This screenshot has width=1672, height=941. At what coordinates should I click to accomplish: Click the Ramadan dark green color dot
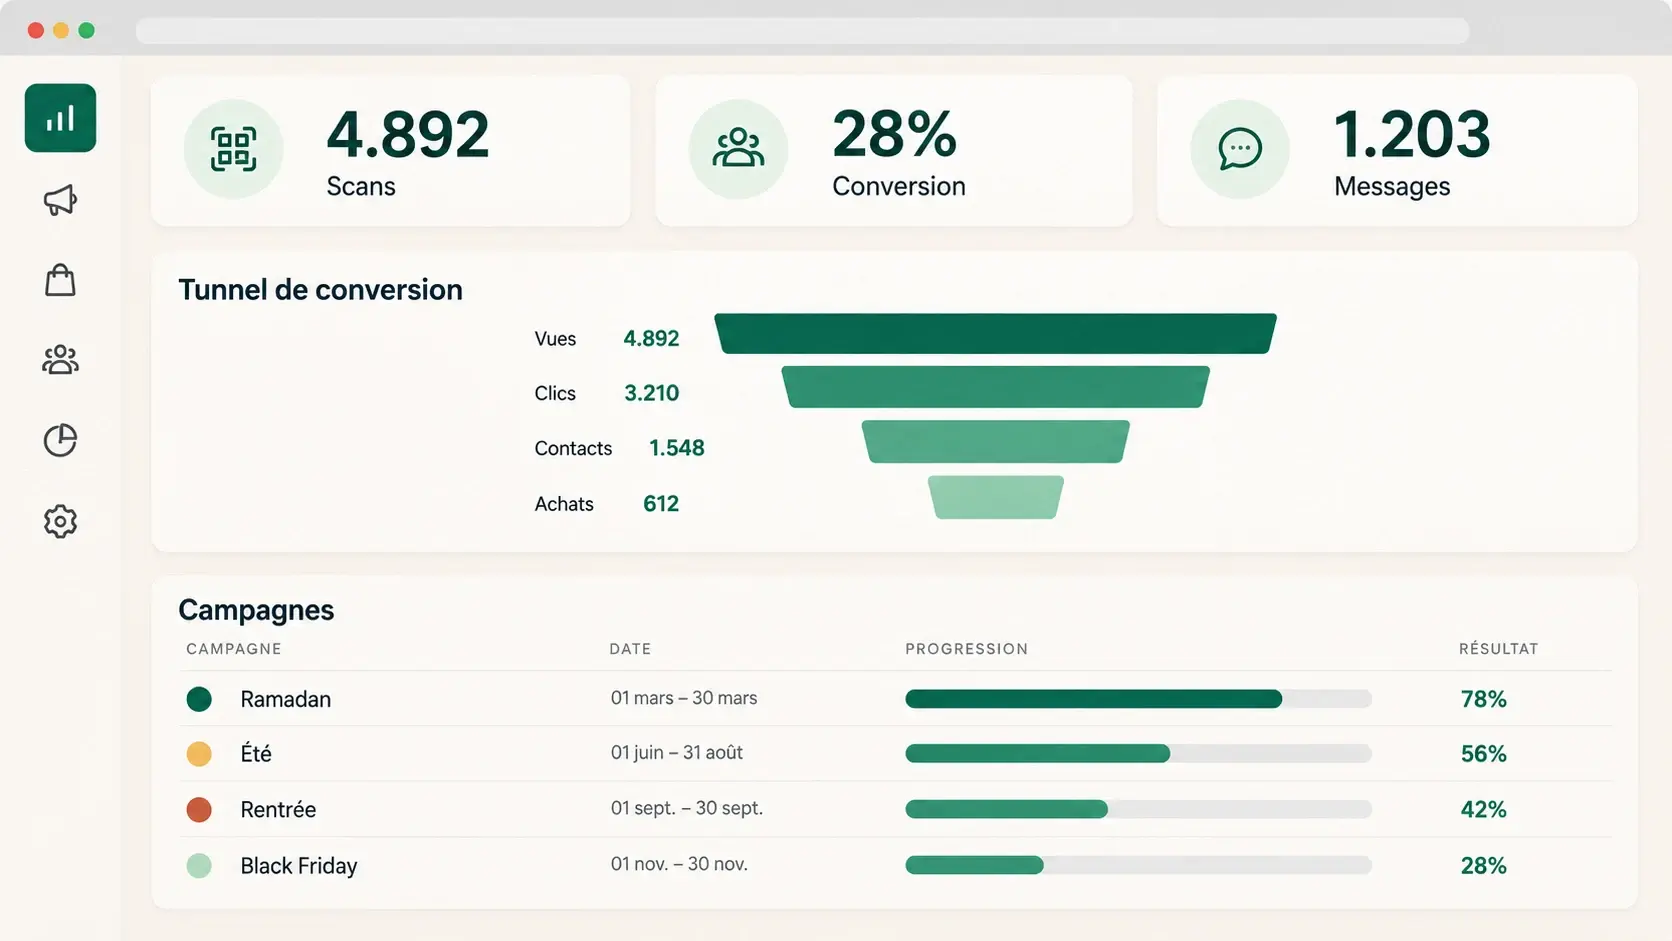click(x=199, y=699)
